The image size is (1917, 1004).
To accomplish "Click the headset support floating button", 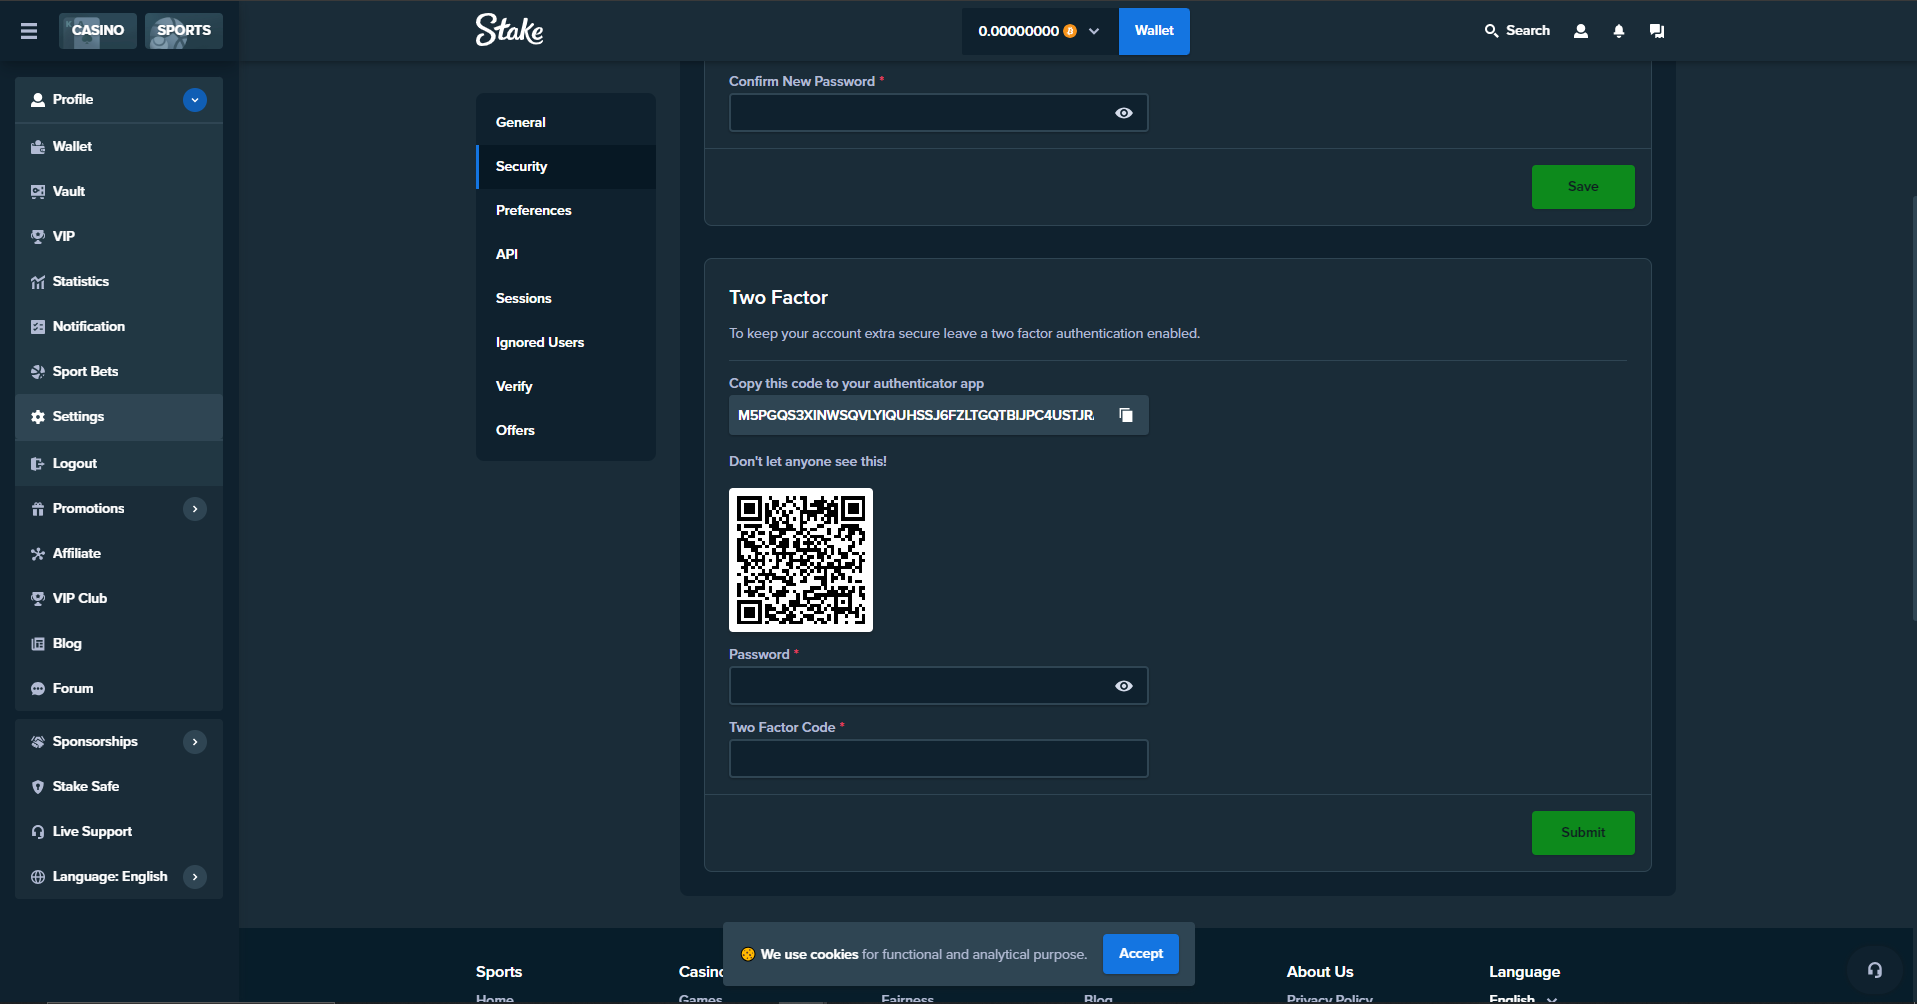I will (1874, 970).
